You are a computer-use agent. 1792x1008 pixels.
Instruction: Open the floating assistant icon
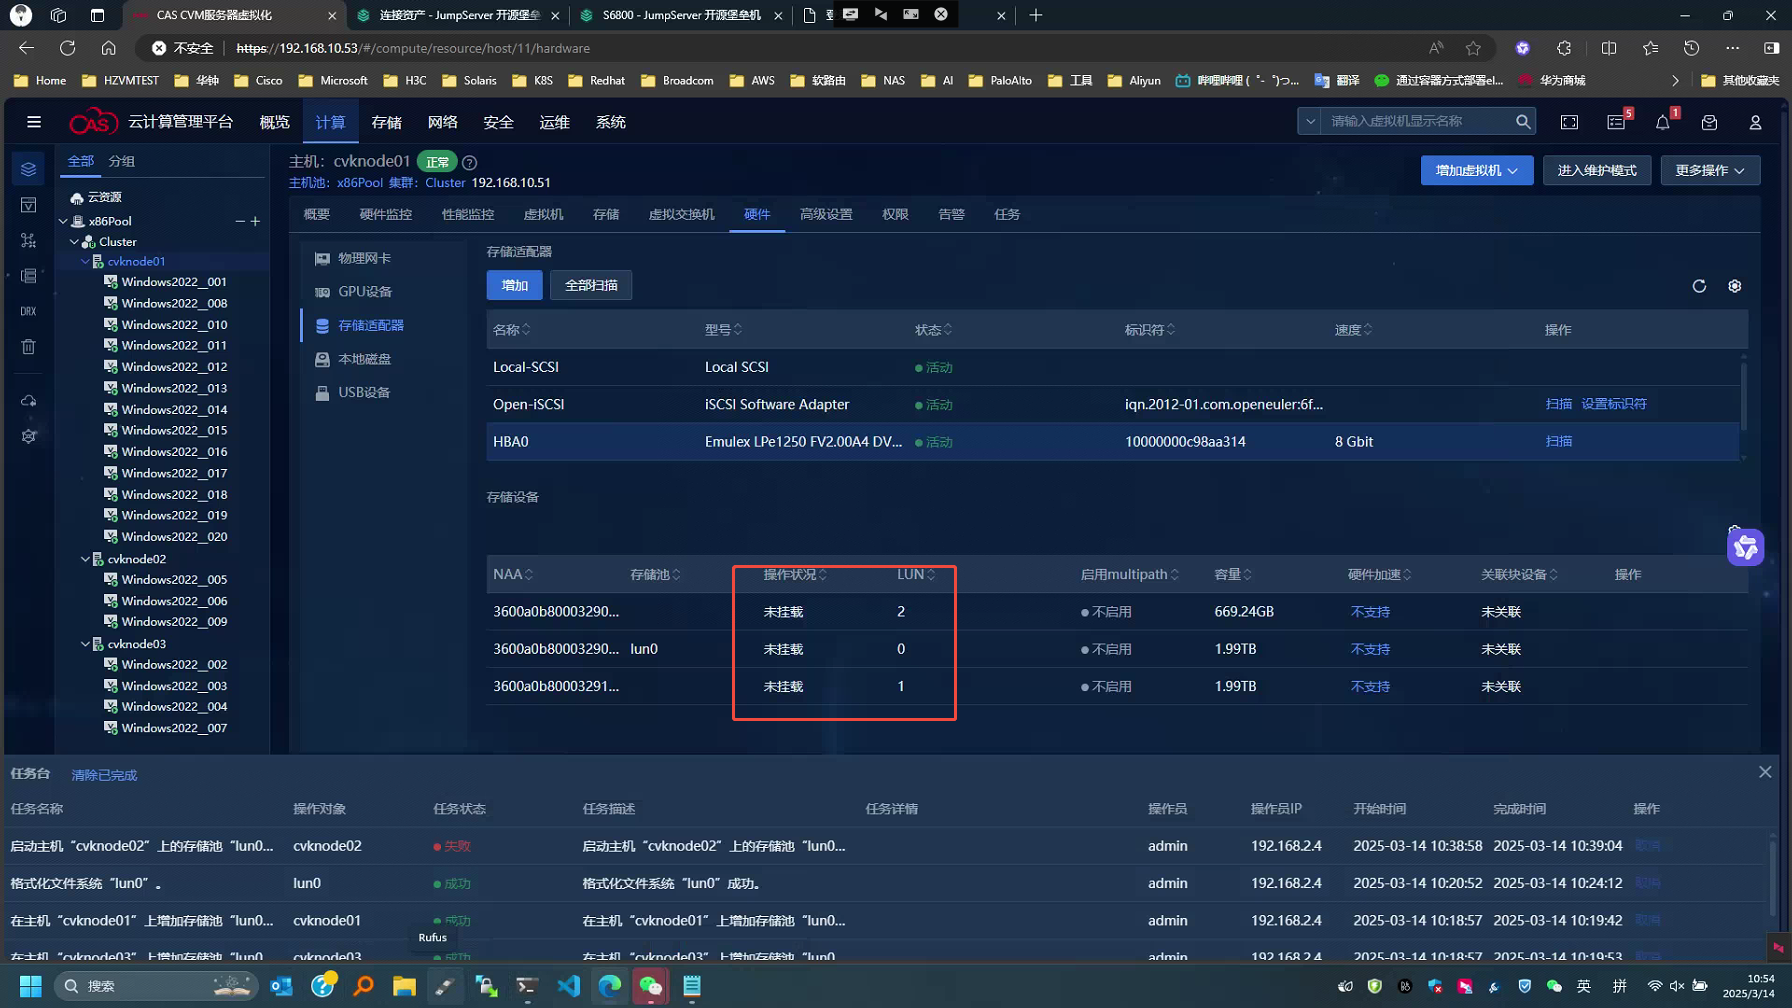[1745, 547]
